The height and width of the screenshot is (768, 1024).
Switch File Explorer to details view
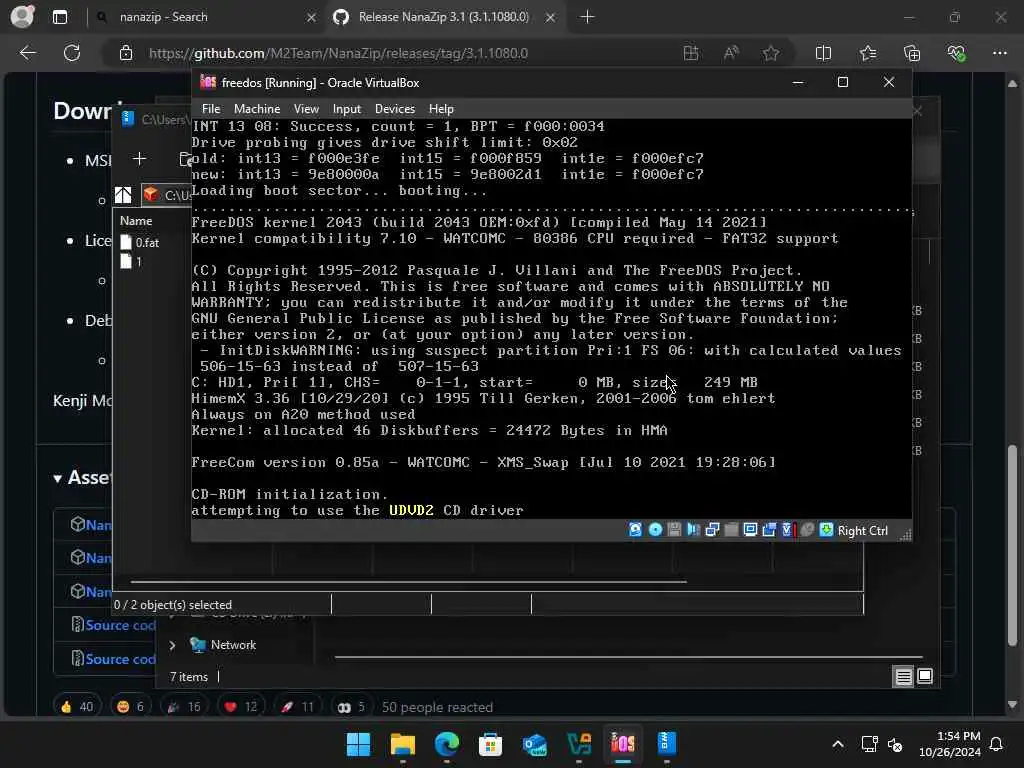[903, 677]
